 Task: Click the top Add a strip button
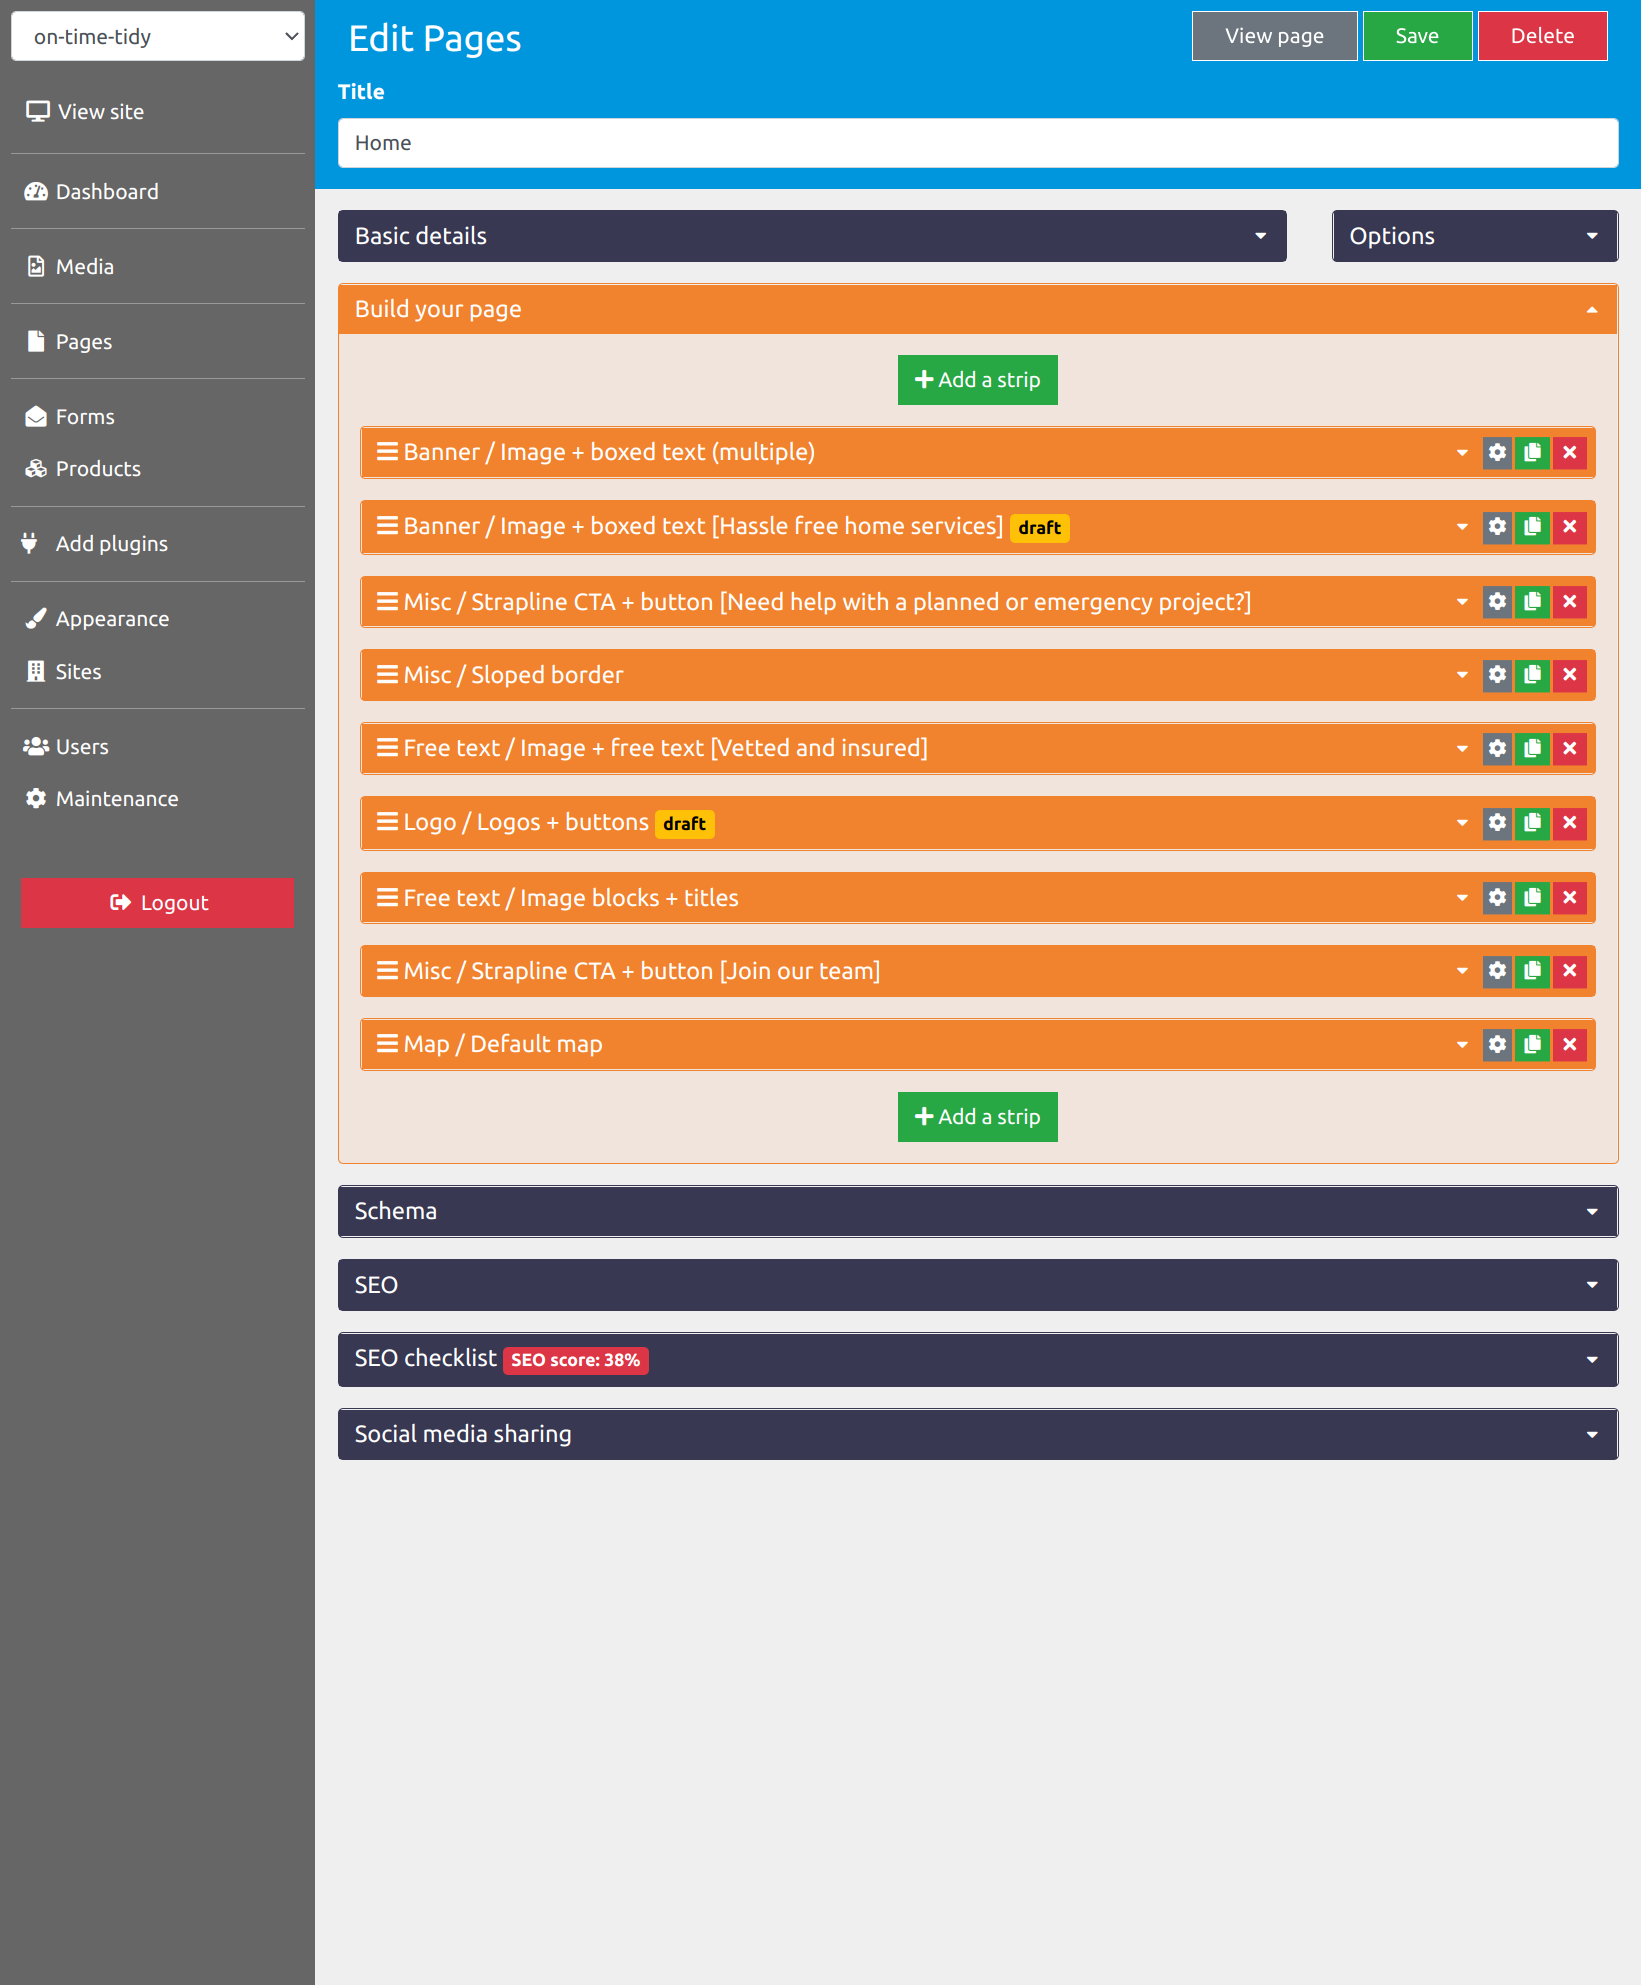point(977,380)
